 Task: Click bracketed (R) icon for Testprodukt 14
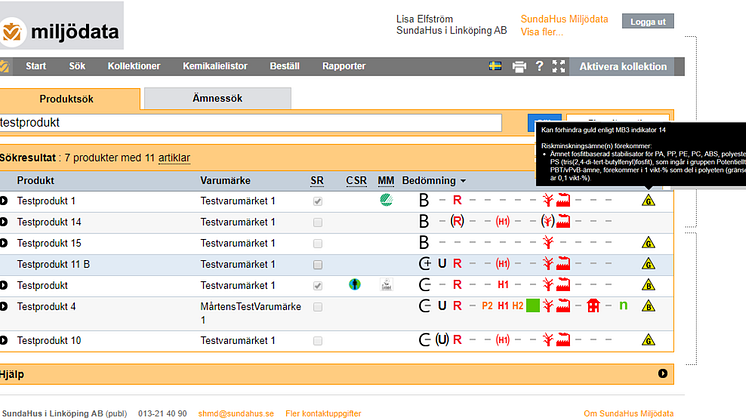click(457, 221)
